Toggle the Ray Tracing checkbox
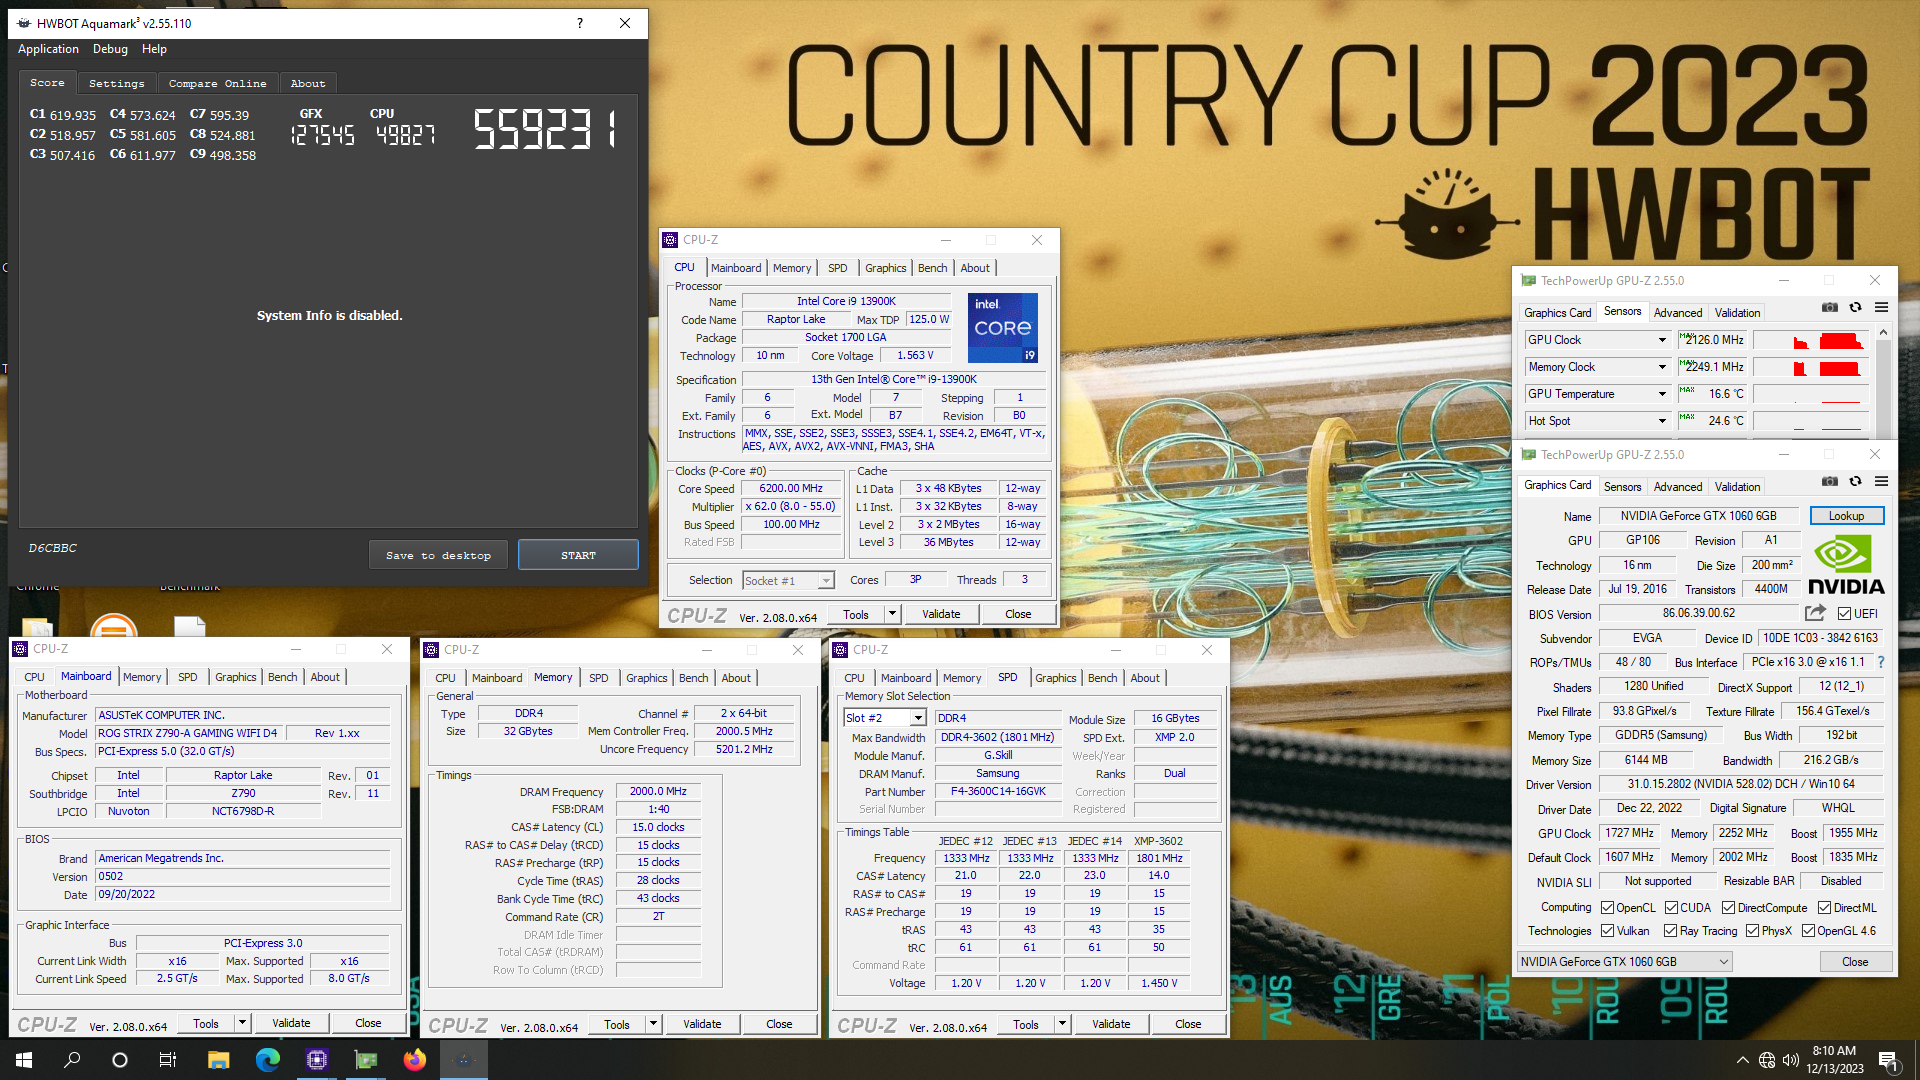 pyautogui.click(x=1670, y=931)
